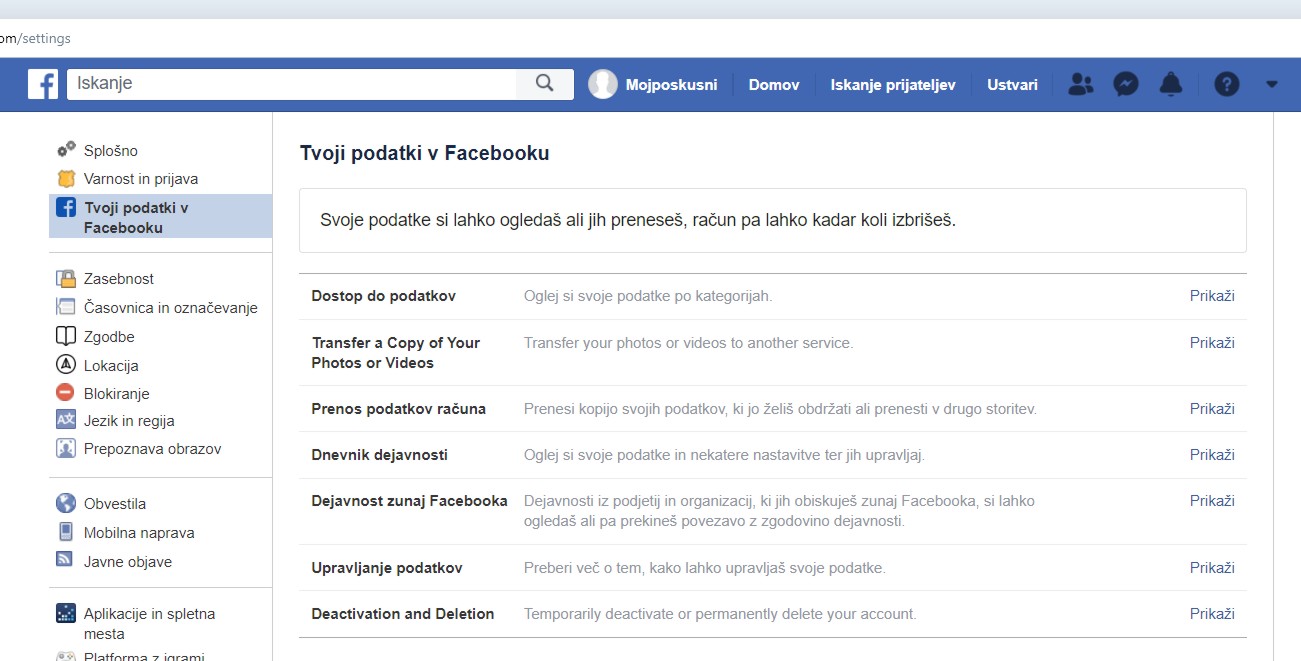
Task: Expand Dostop do podatkov via Prikaži
Action: click(x=1211, y=296)
